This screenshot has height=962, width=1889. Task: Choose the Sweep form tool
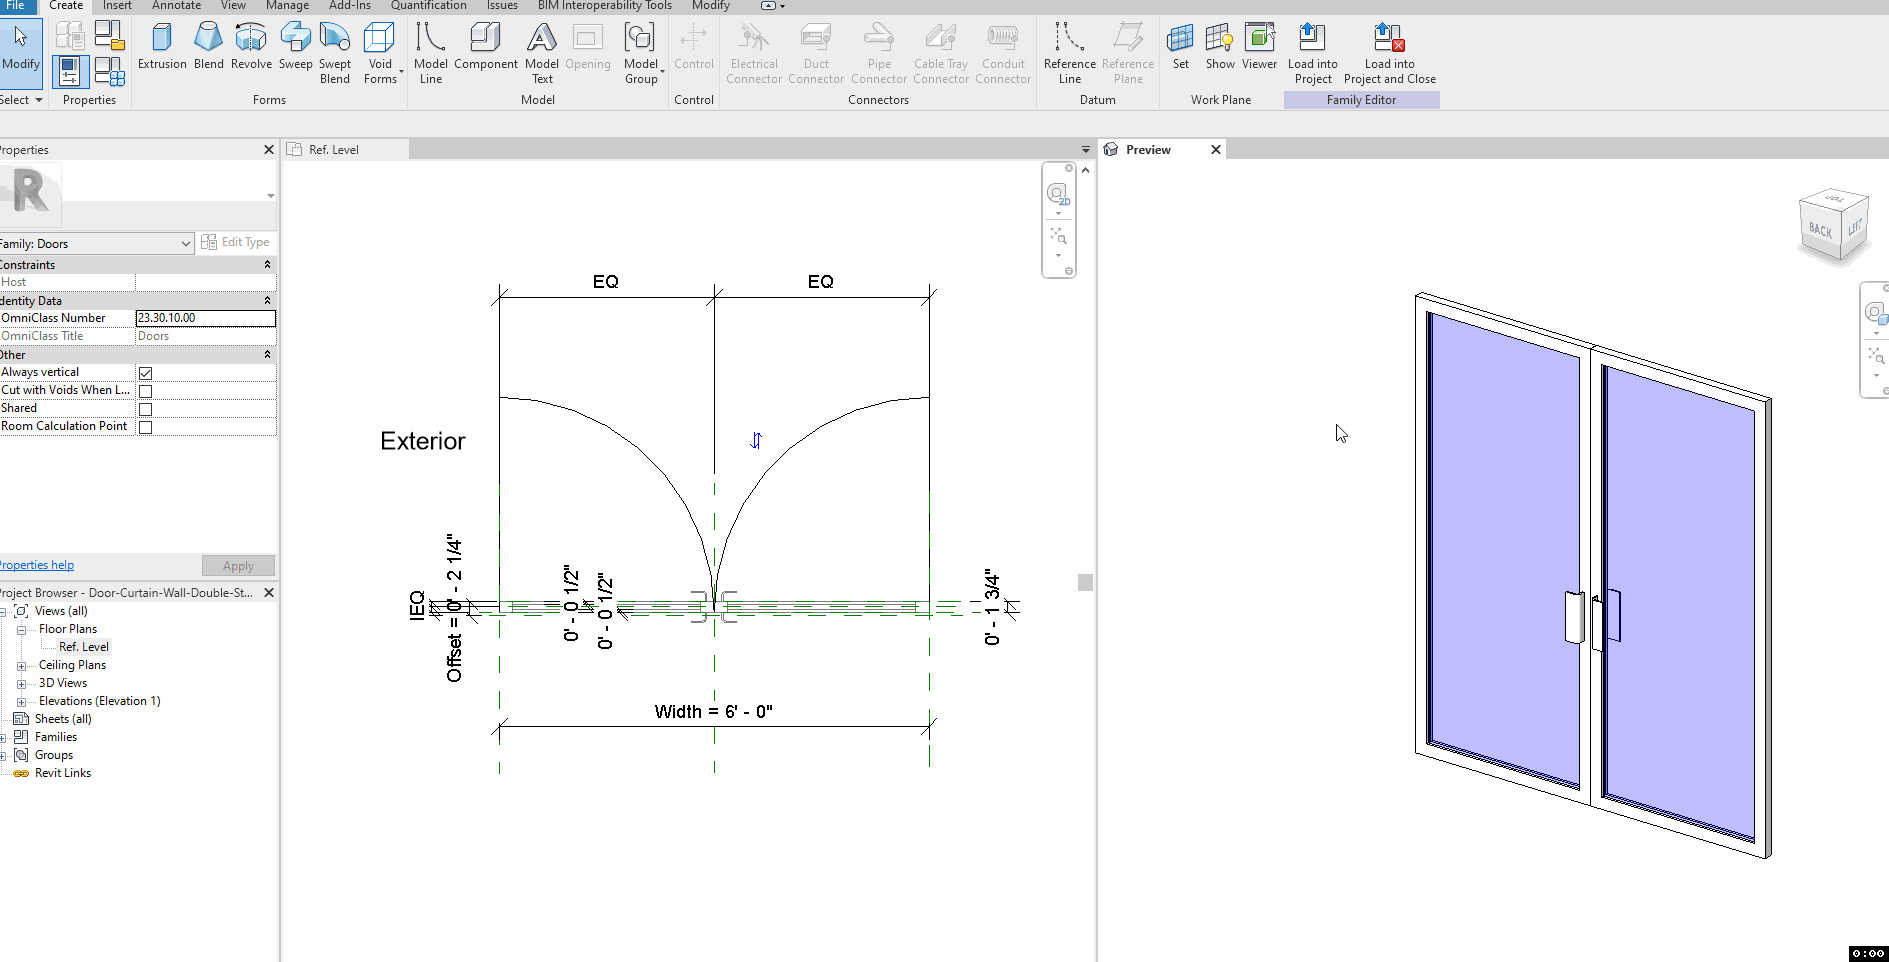[295, 47]
